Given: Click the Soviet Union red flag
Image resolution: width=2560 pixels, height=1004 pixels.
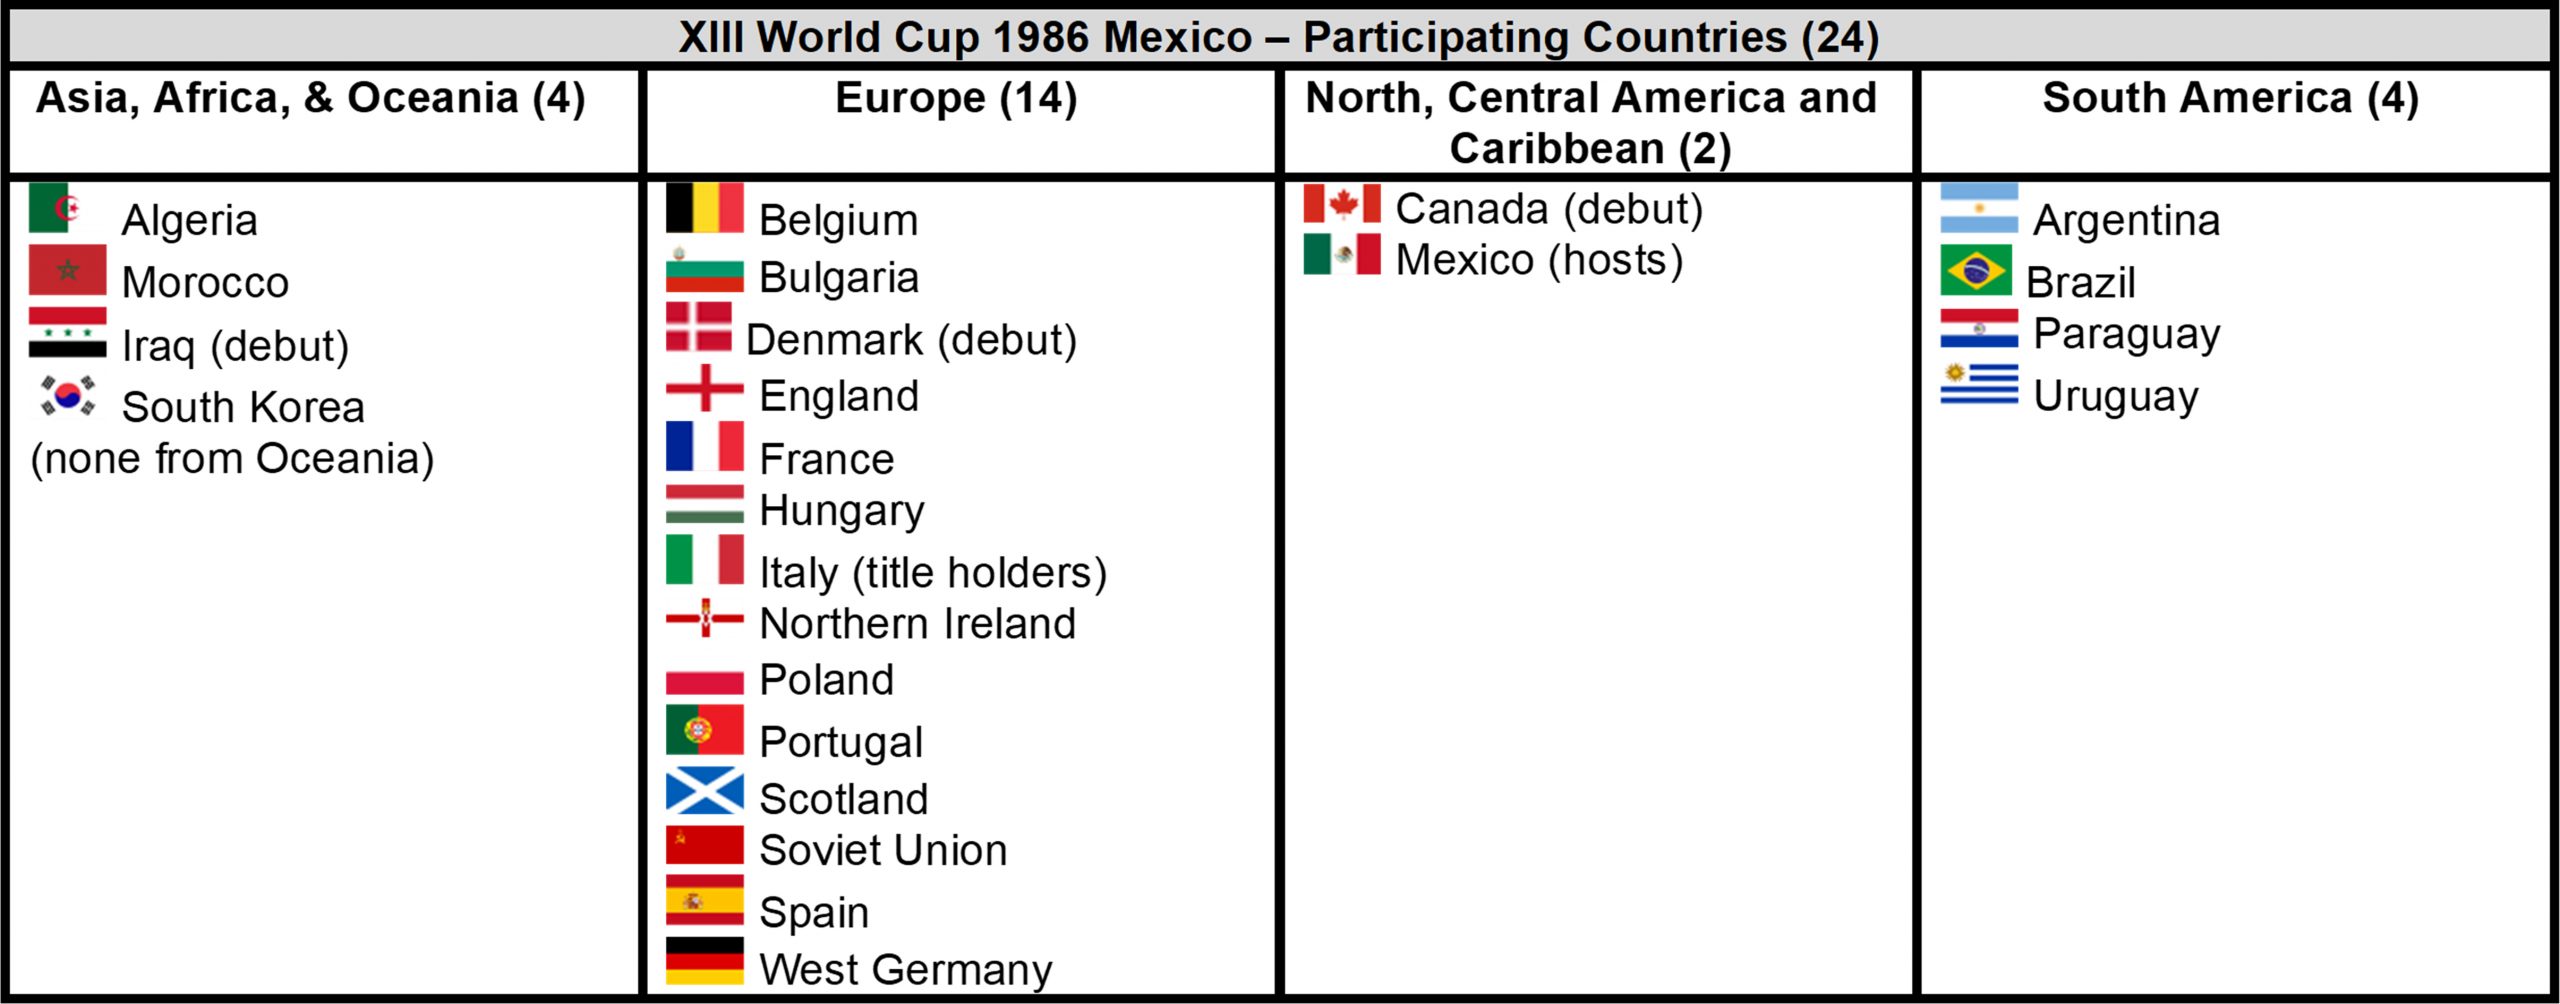Looking at the screenshot, I should coord(705,845).
